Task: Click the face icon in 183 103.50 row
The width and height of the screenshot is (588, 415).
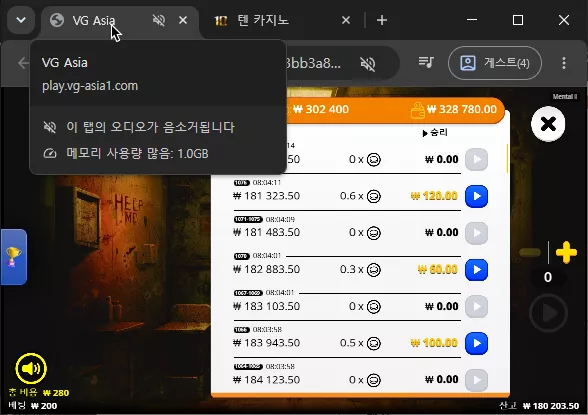Action: pos(374,307)
